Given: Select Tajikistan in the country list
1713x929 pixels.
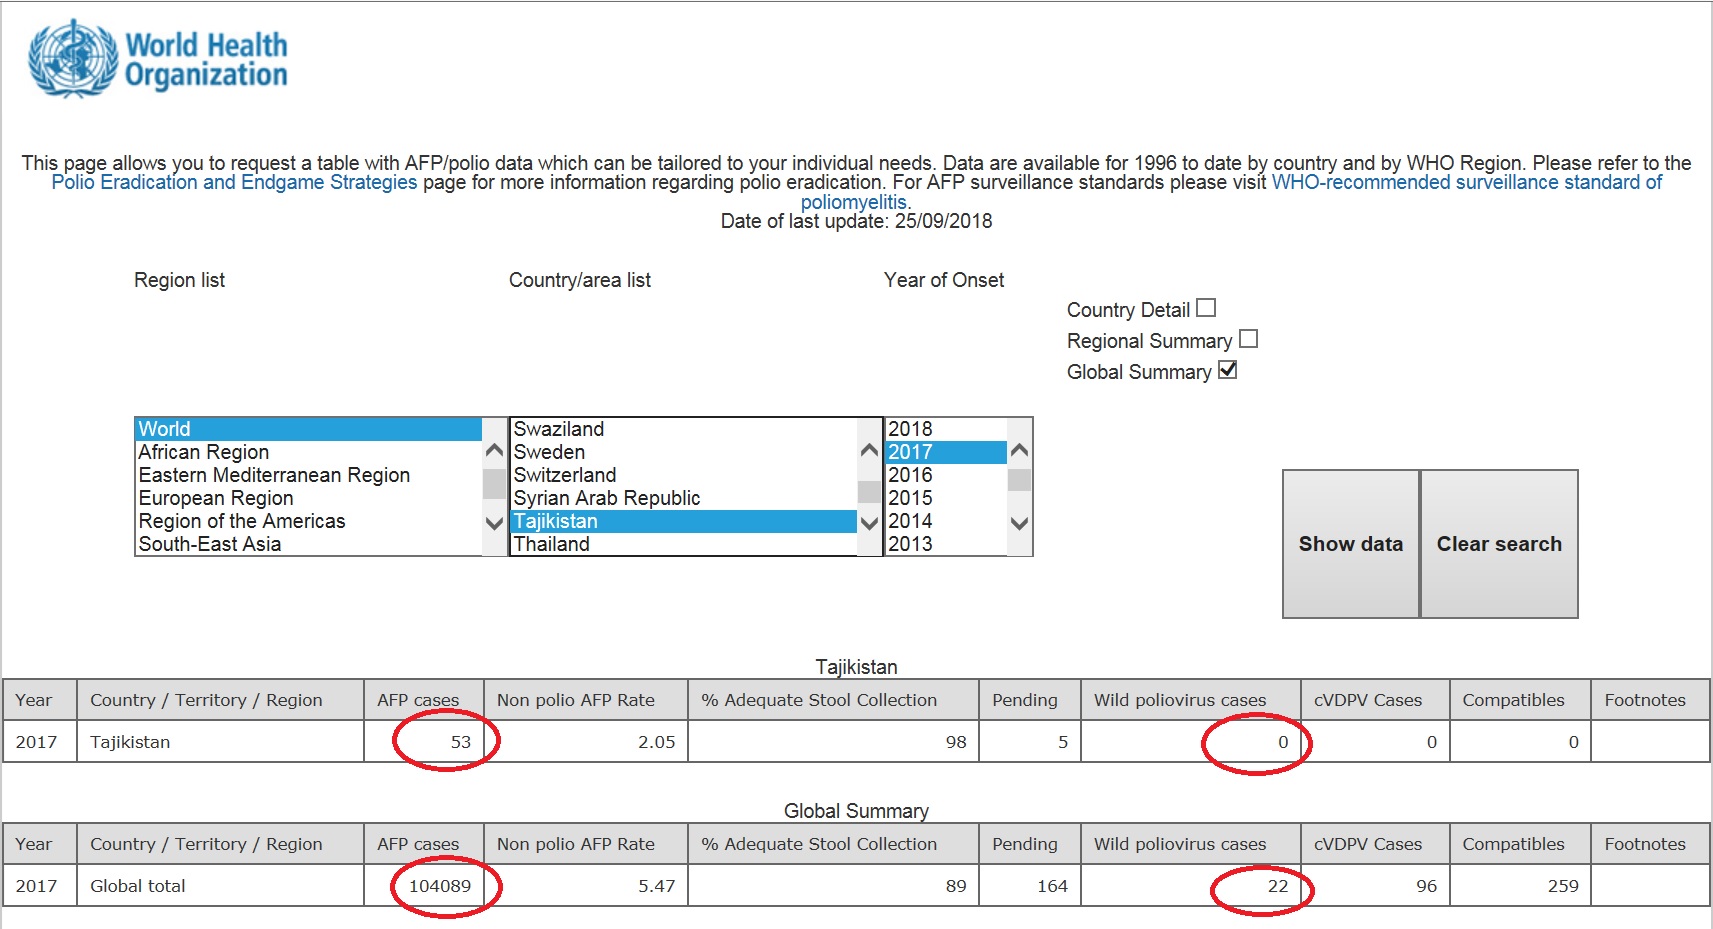Looking at the screenshot, I should click(684, 521).
